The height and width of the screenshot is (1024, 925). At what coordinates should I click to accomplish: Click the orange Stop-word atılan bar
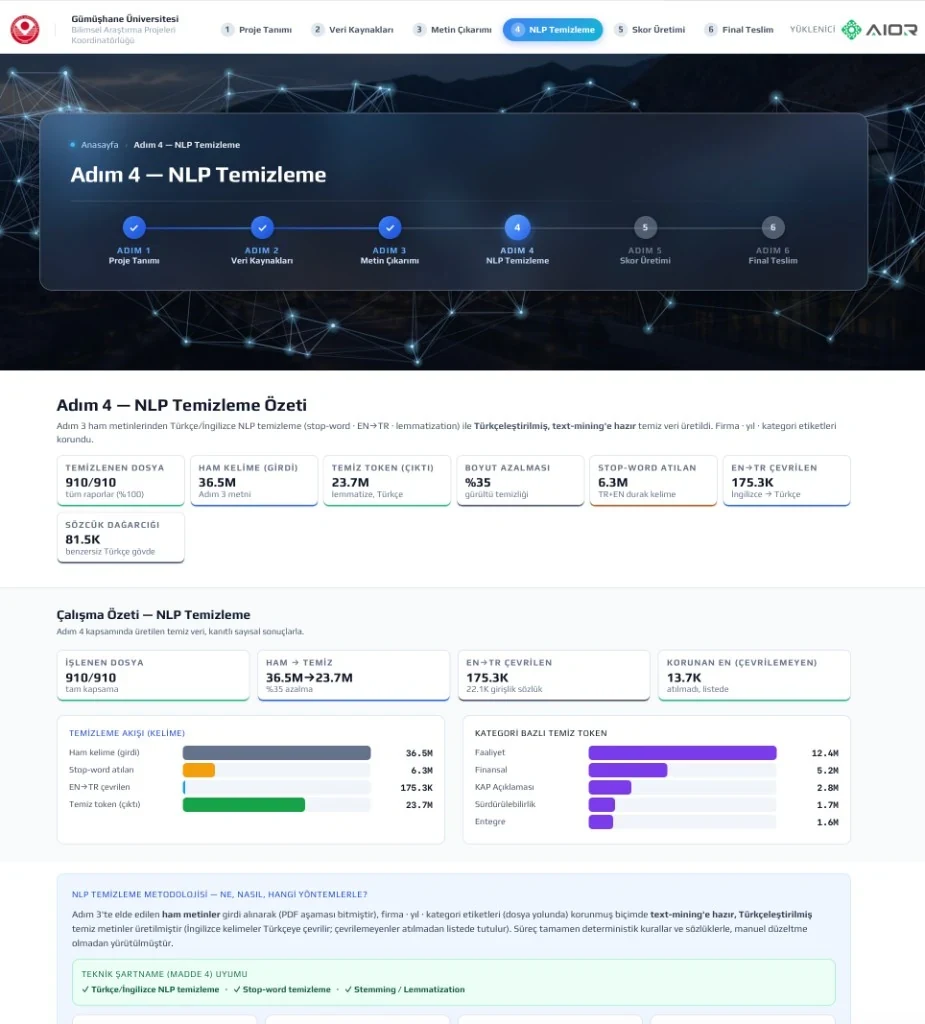(x=199, y=770)
